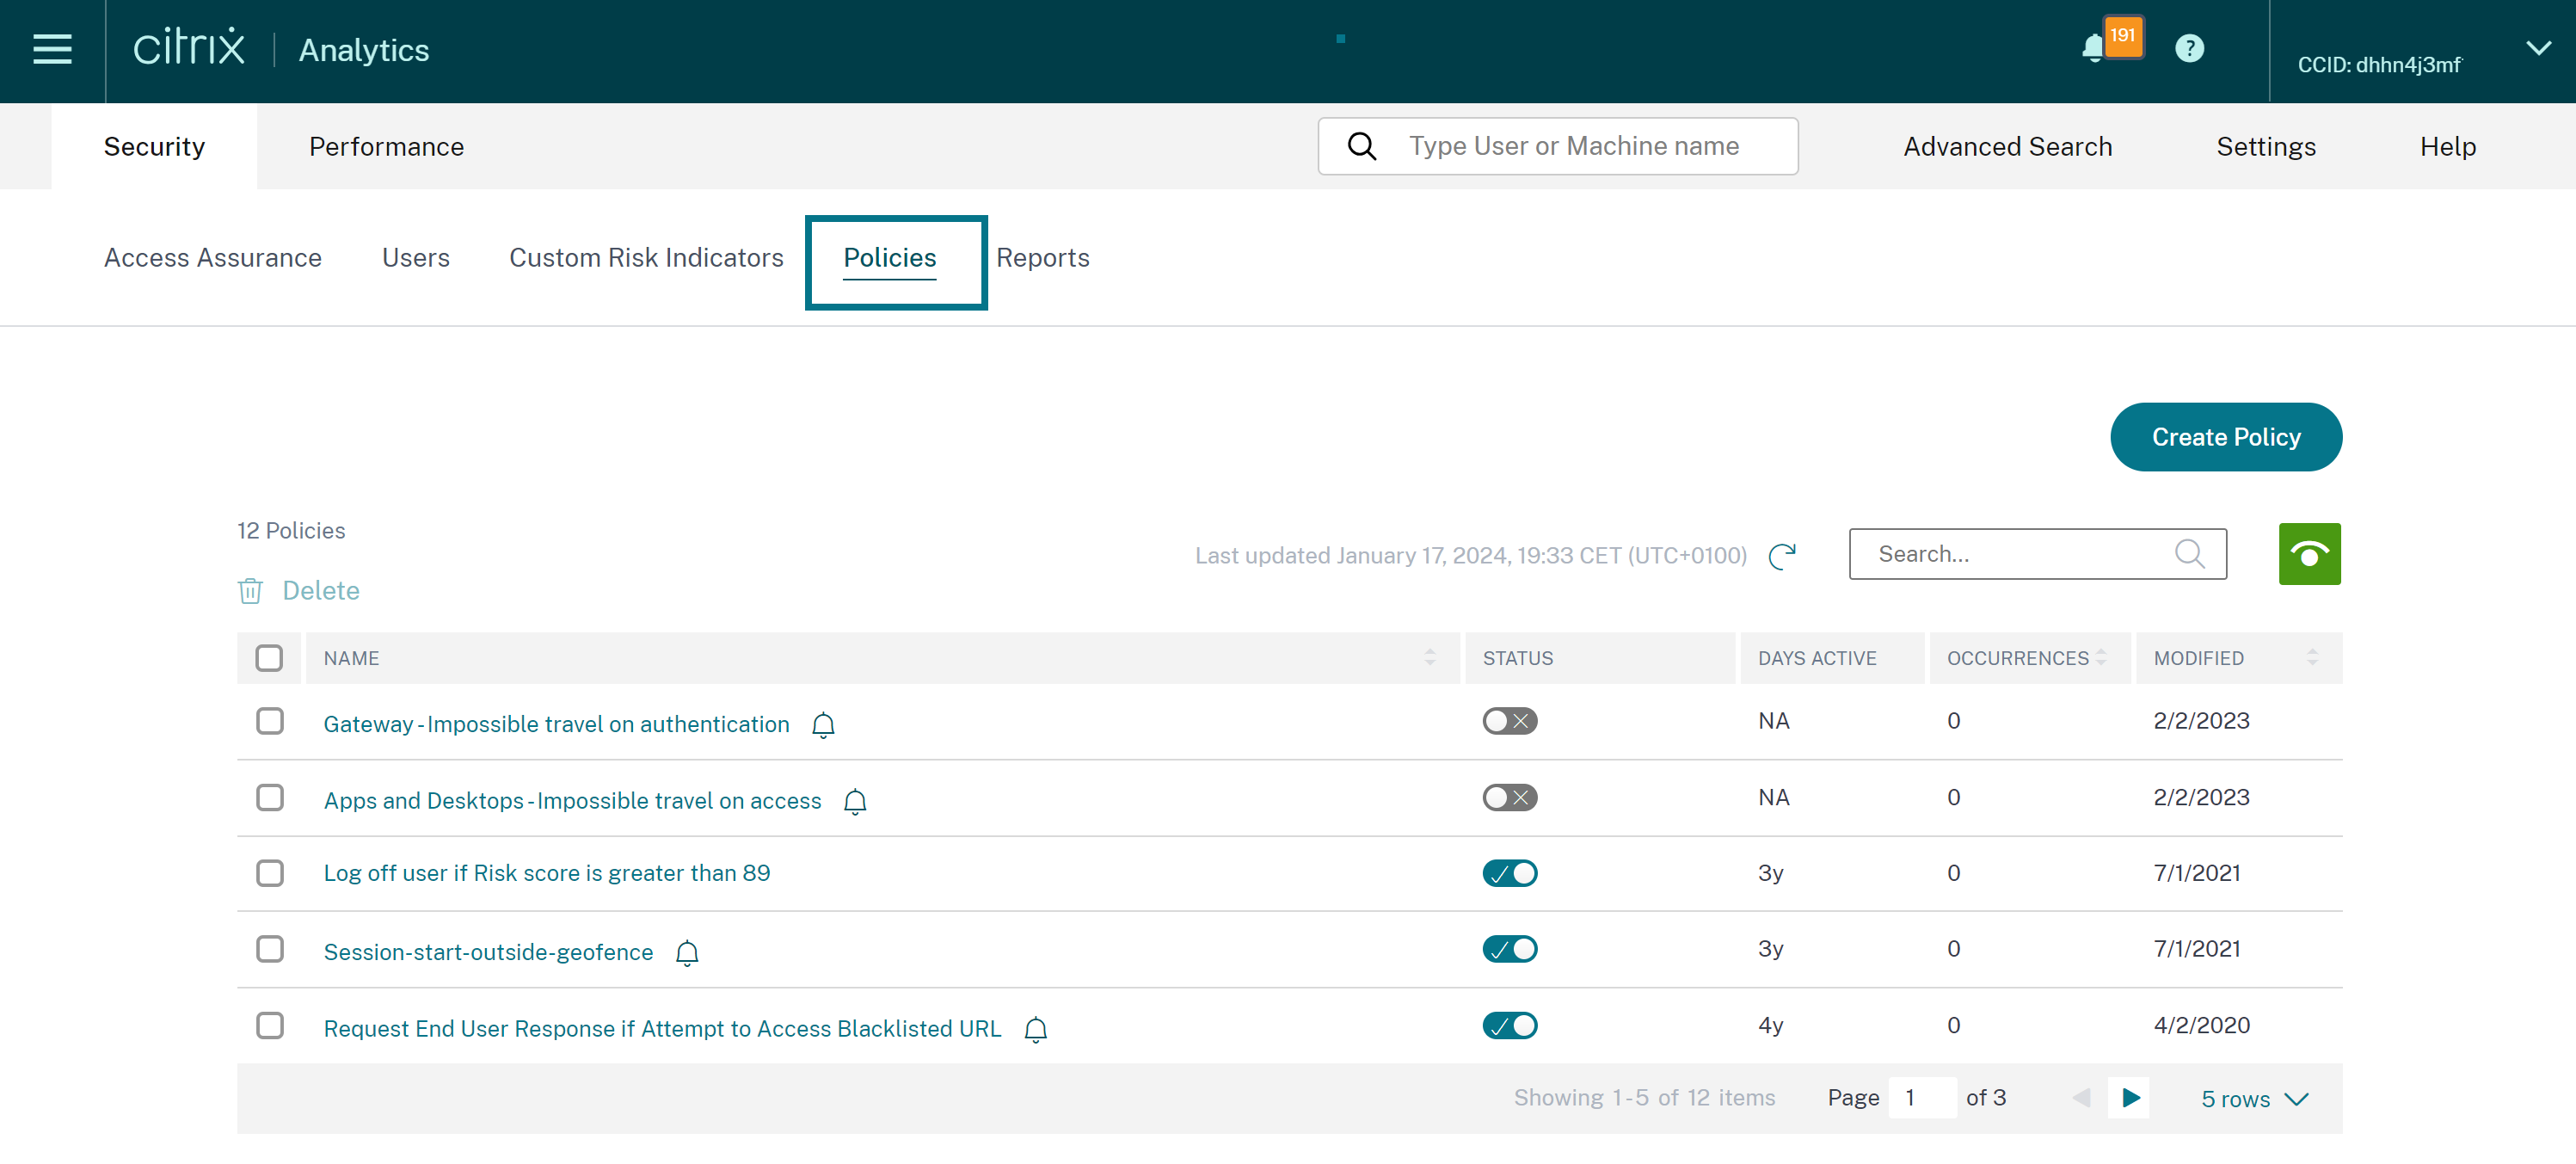Switch to the Performance tab
The height and width of the screenshot is (1164, 2576).
pyautogui.click(x=386, y=146)
